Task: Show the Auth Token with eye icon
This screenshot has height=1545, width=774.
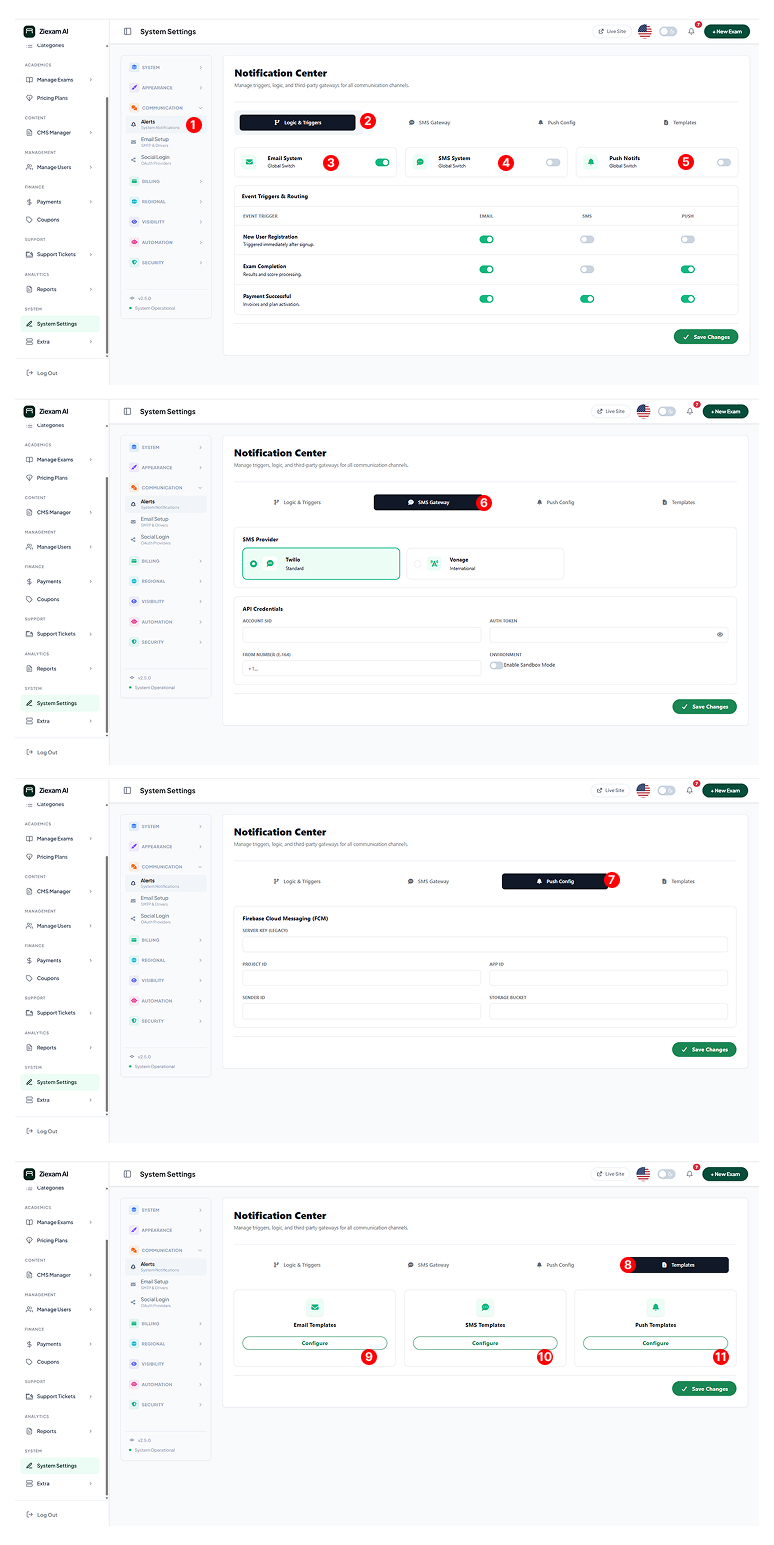Action: pos(719,635)
